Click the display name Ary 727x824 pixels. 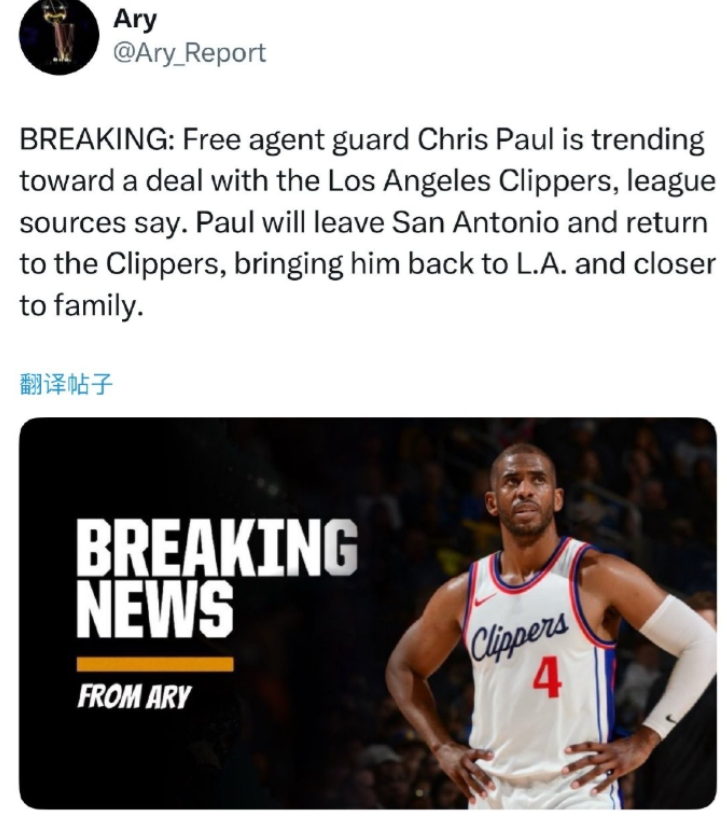[x=135, y=19]
